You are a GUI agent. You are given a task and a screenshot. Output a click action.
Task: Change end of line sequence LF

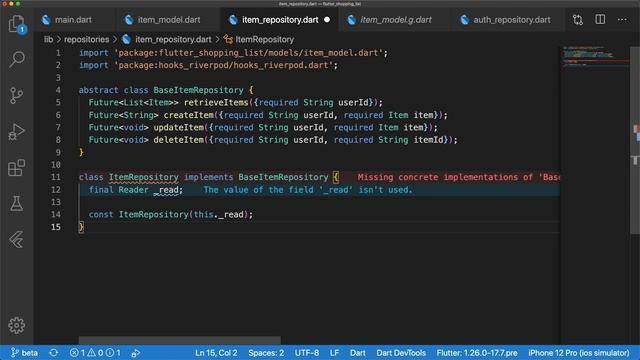[x=334, y=353]
